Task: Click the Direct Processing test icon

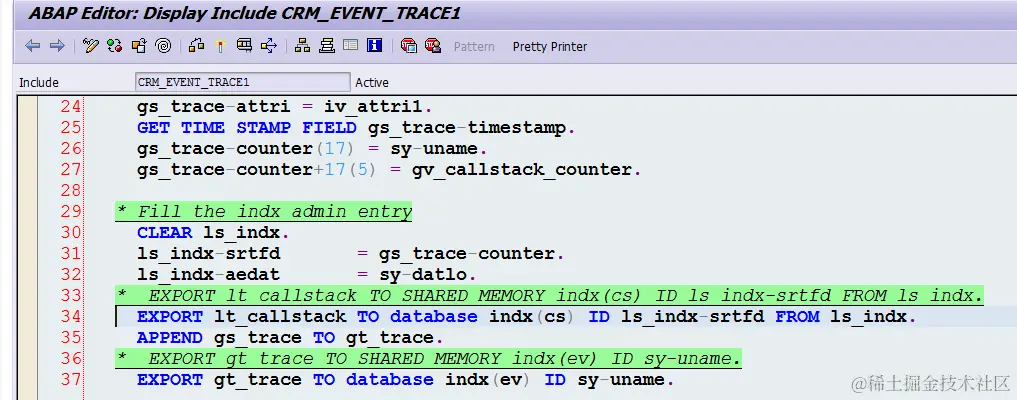Action: (x=244, y=46)
